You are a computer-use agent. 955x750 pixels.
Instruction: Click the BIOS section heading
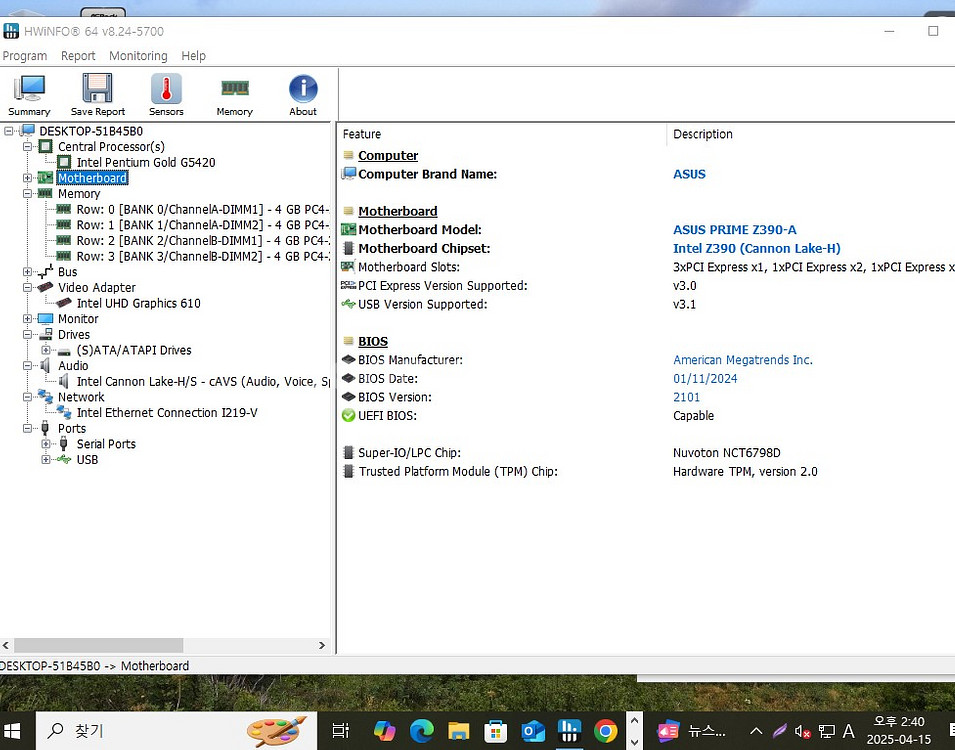coord(373,342)
